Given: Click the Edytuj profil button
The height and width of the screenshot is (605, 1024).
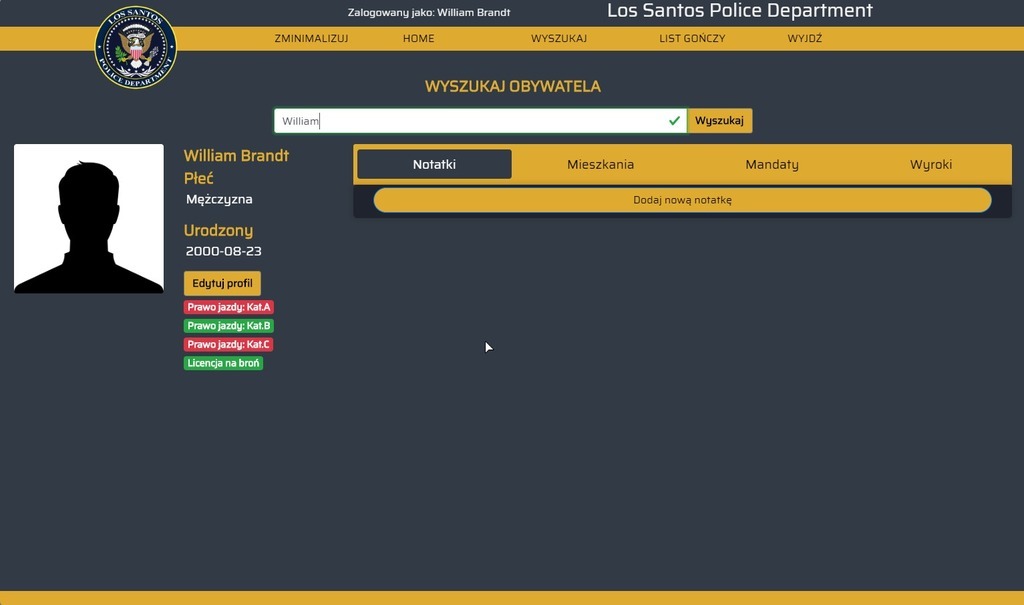Looking at the screenshot, I should click(222, 284).
